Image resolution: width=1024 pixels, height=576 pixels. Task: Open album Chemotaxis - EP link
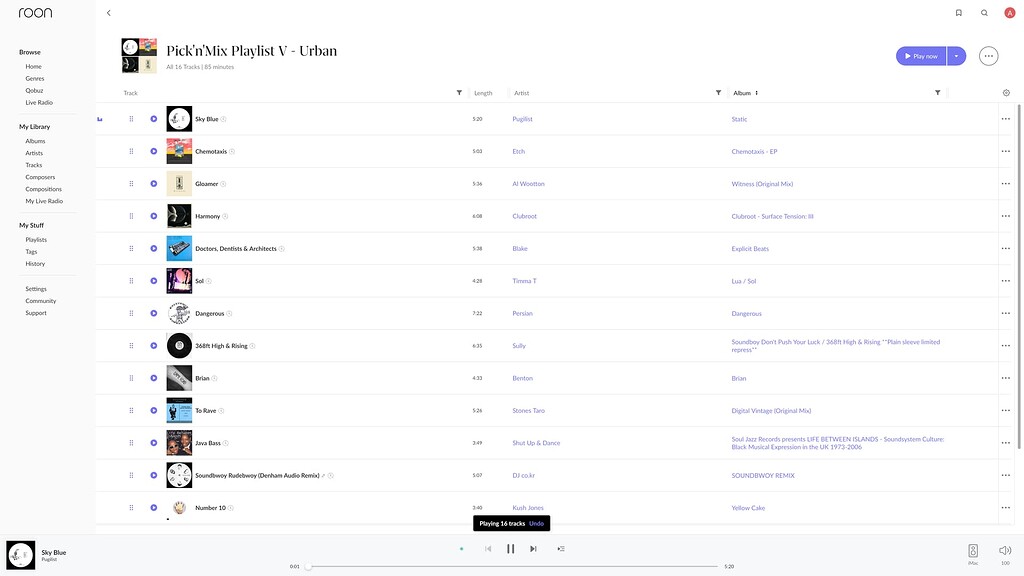(754, 152)
